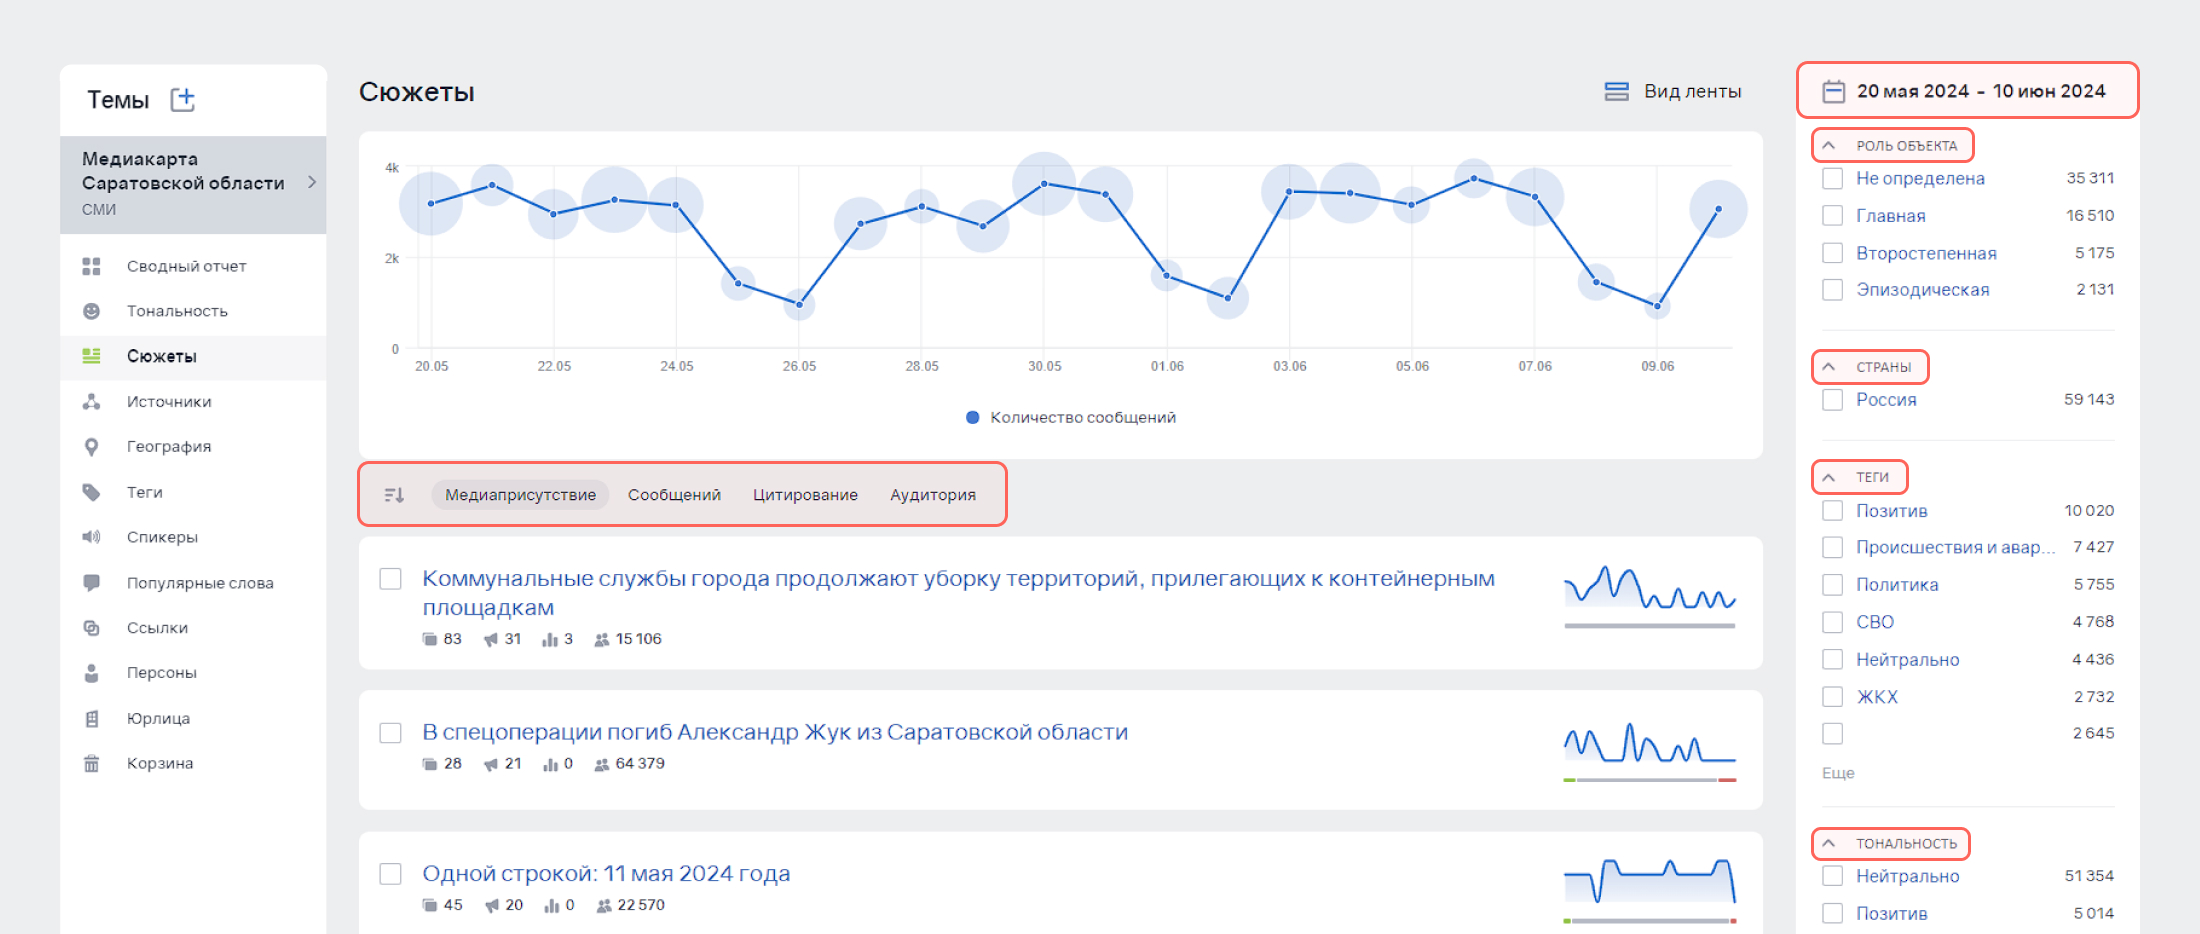The width and height of the screenshot is (2200, 934).
Task: Click bar chart icon showing 3
Action: (x=550, y=639)
